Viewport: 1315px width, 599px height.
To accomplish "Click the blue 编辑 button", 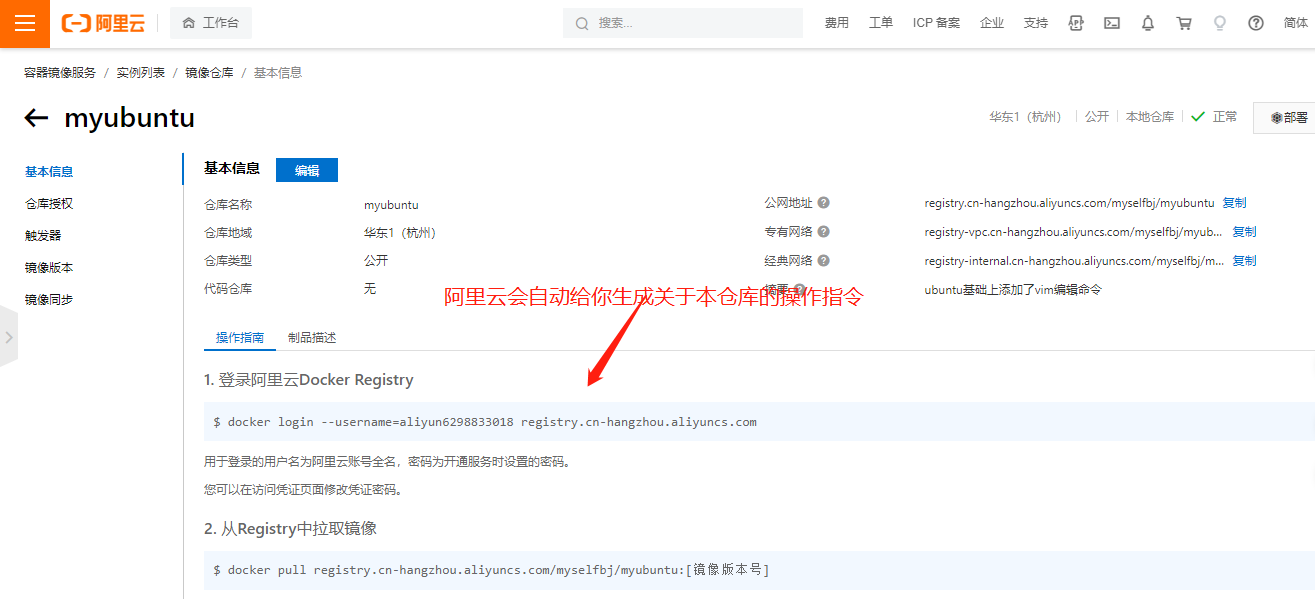I will (307, 170).
